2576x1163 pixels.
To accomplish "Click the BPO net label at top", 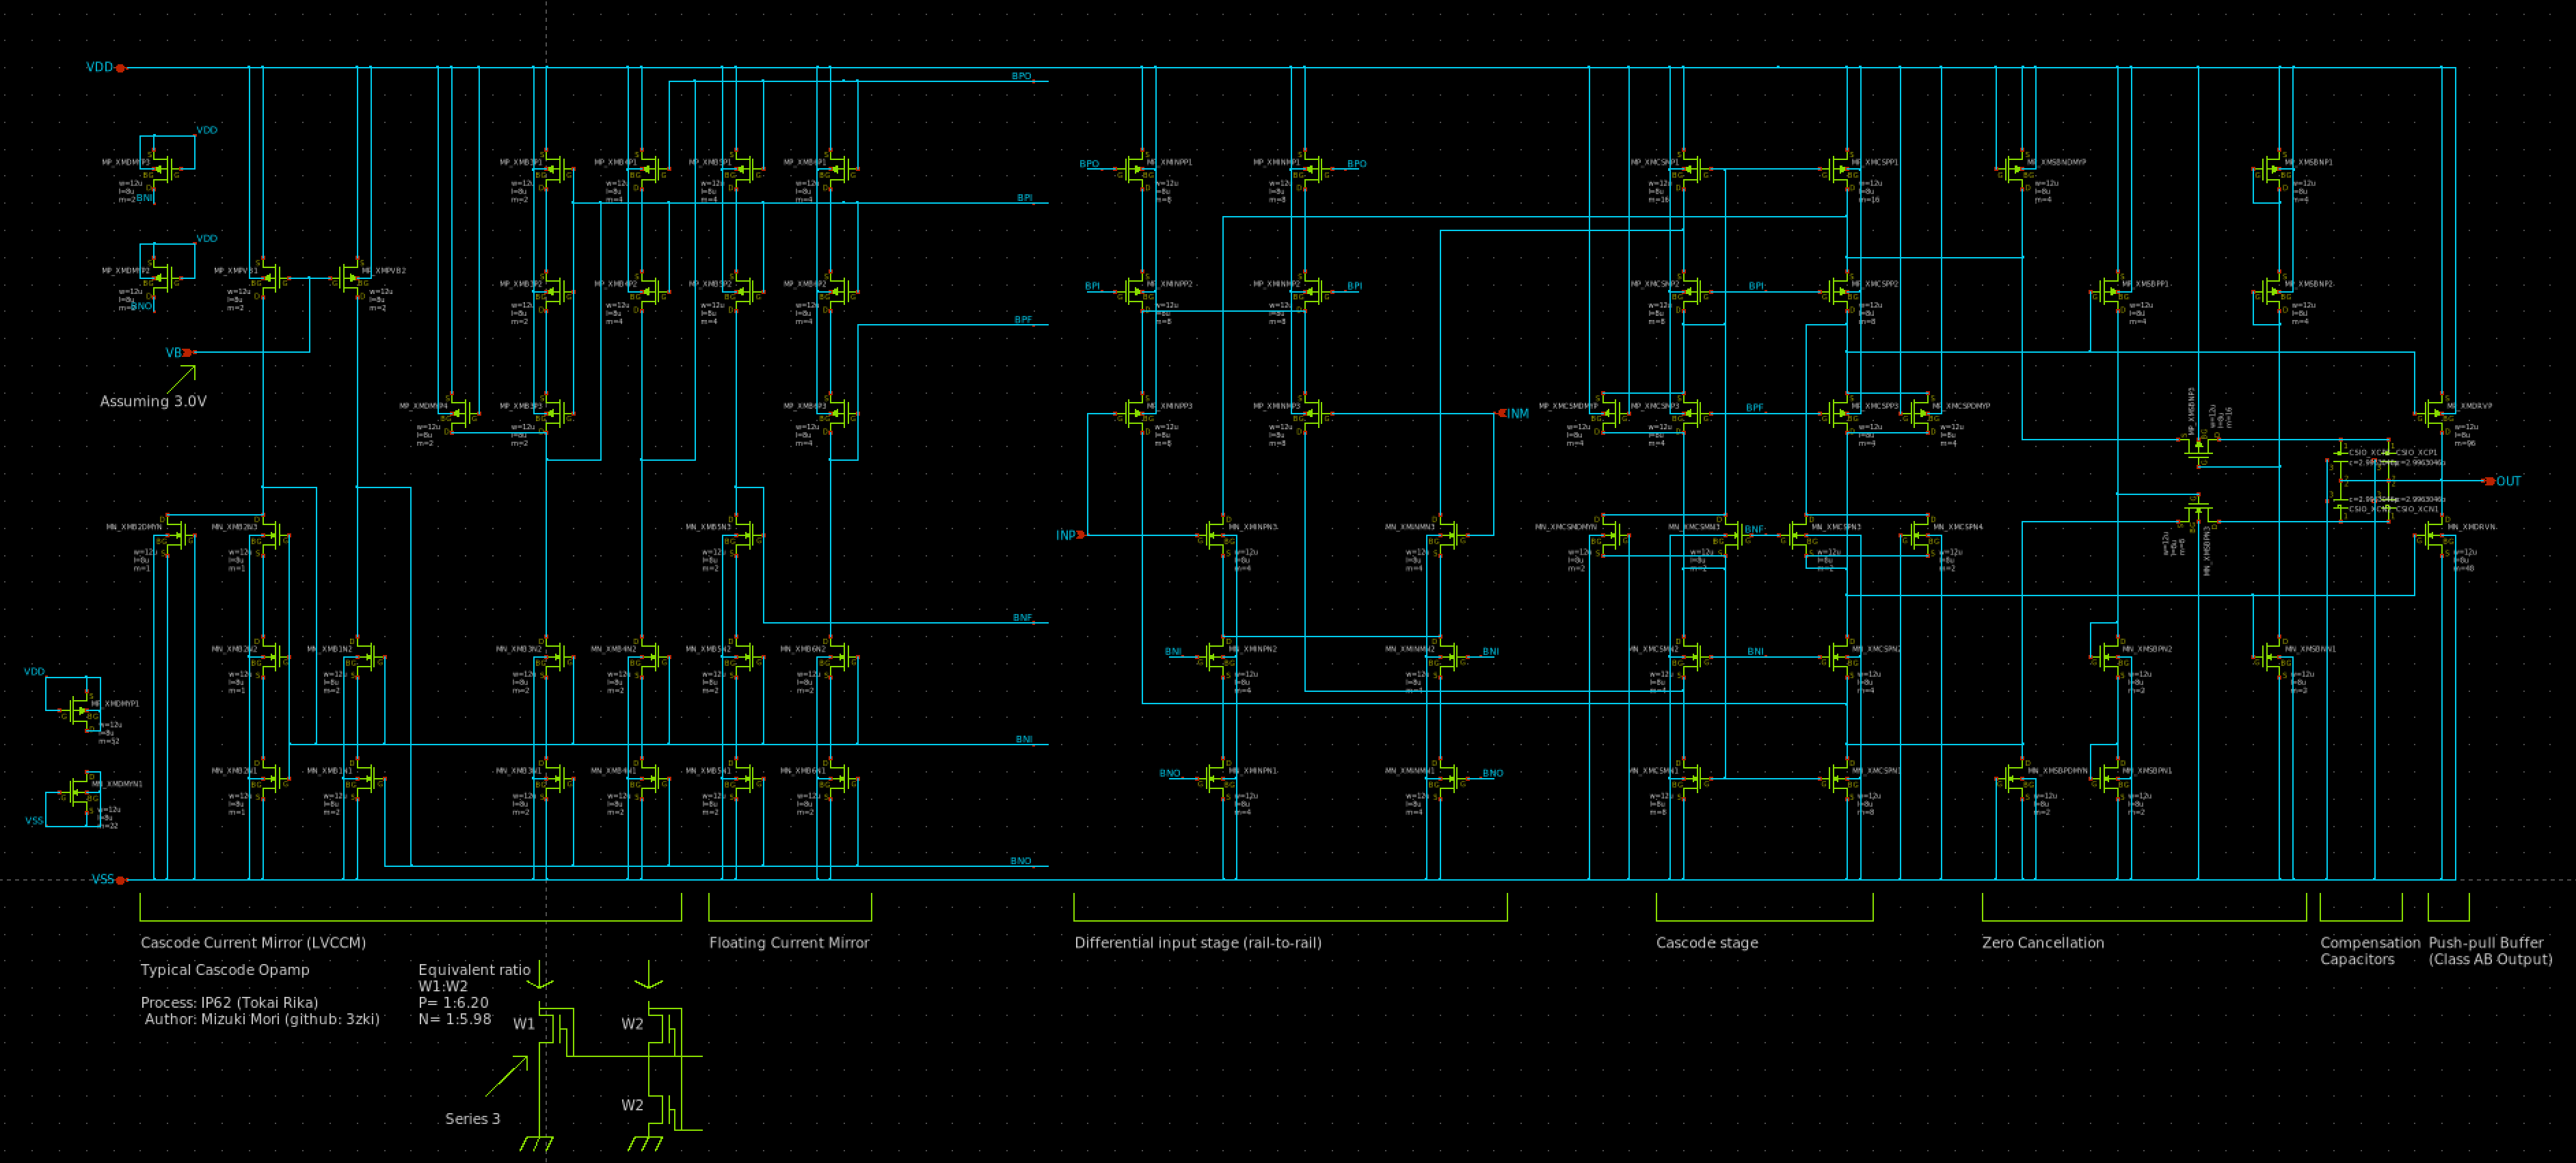I will pyautogui.click(x=1021, y=76).
